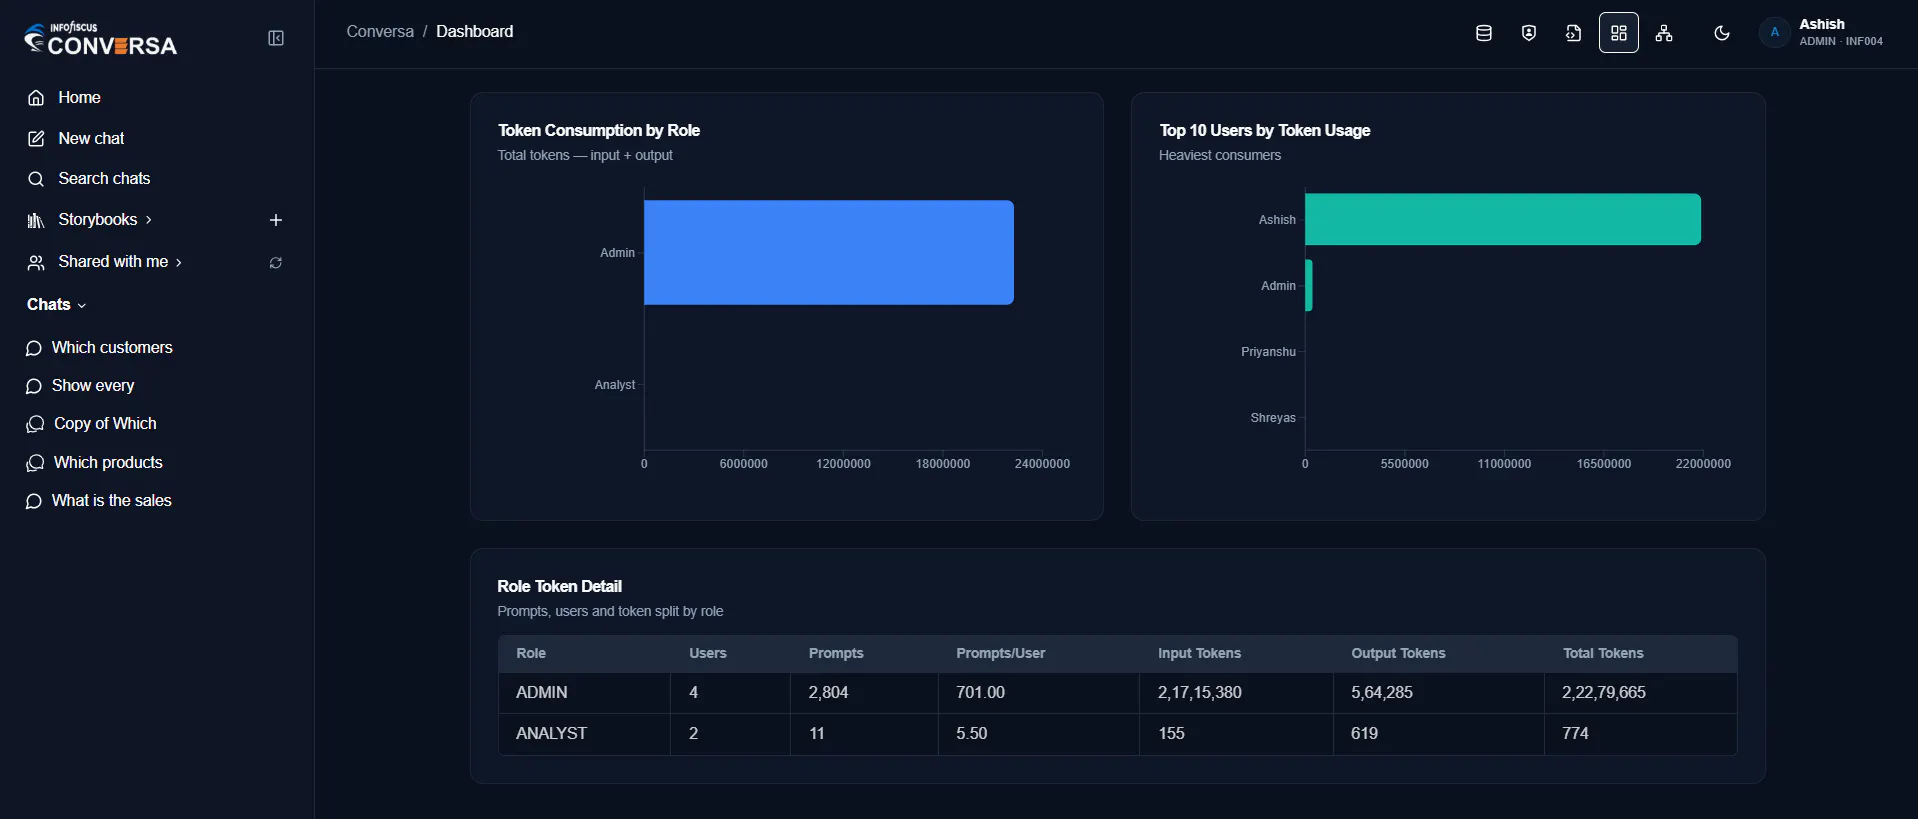Open chat 'Which customers'
Image resolution: width=1918 pixels, height=819 pixels.
pos(112,347)
